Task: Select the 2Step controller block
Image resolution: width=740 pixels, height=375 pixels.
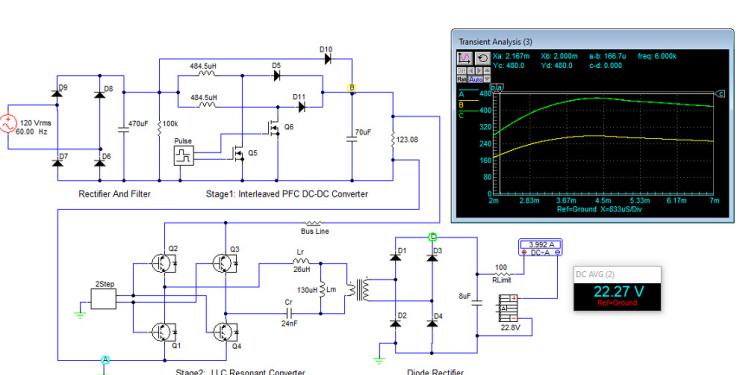Action: coord(103,299)
